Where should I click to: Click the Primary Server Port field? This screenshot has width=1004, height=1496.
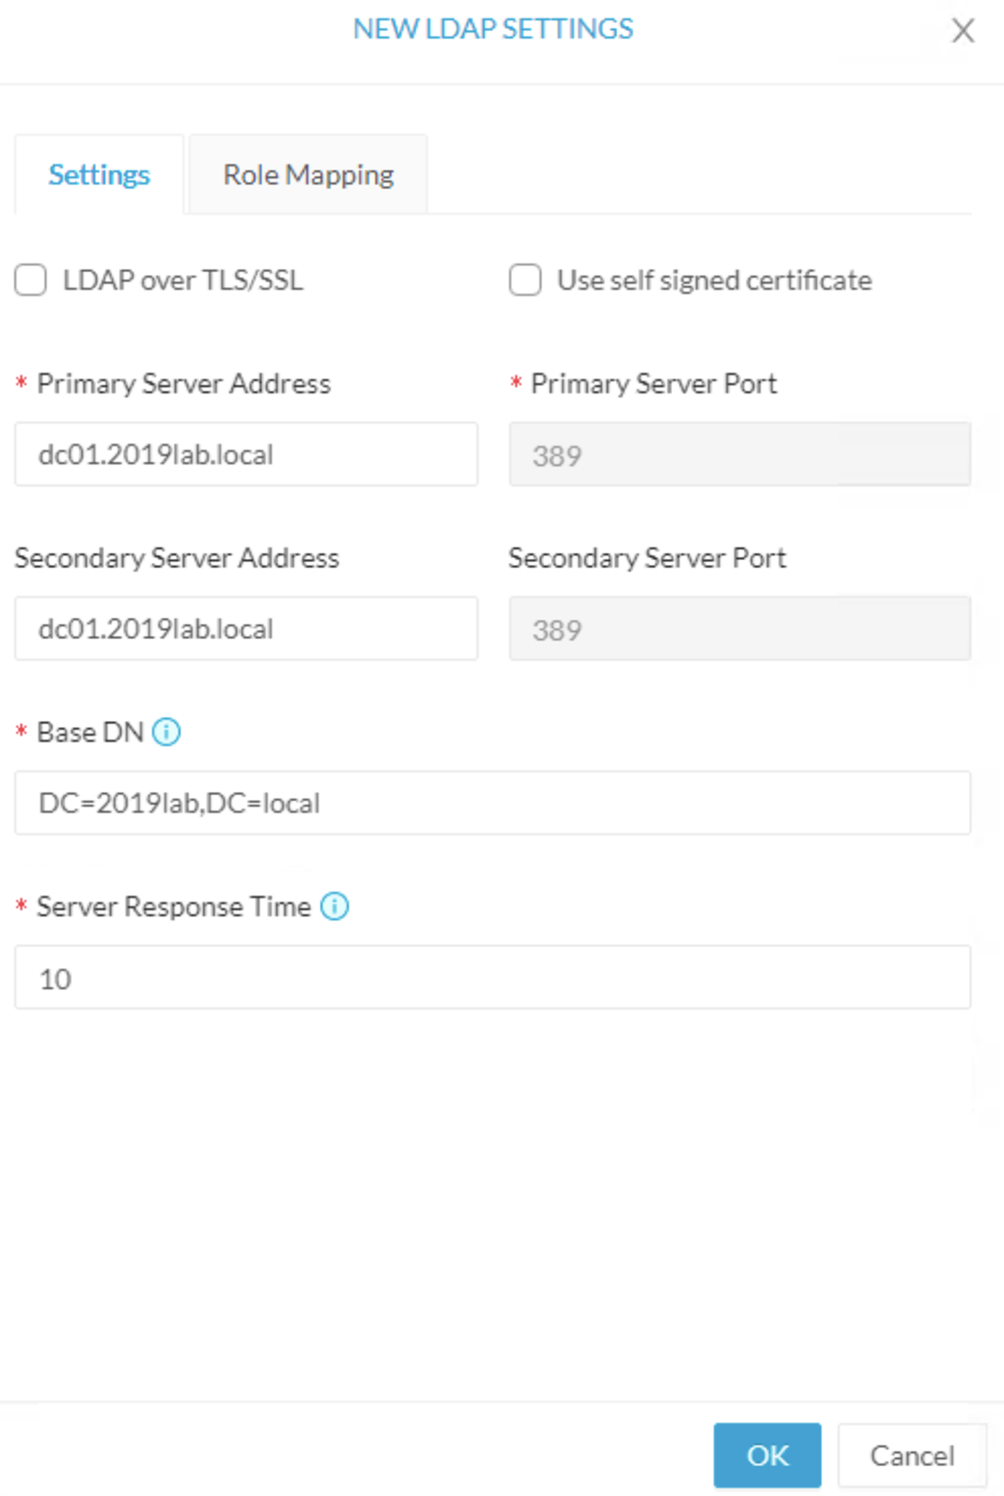pyautogui.click(x=740, y=454)
